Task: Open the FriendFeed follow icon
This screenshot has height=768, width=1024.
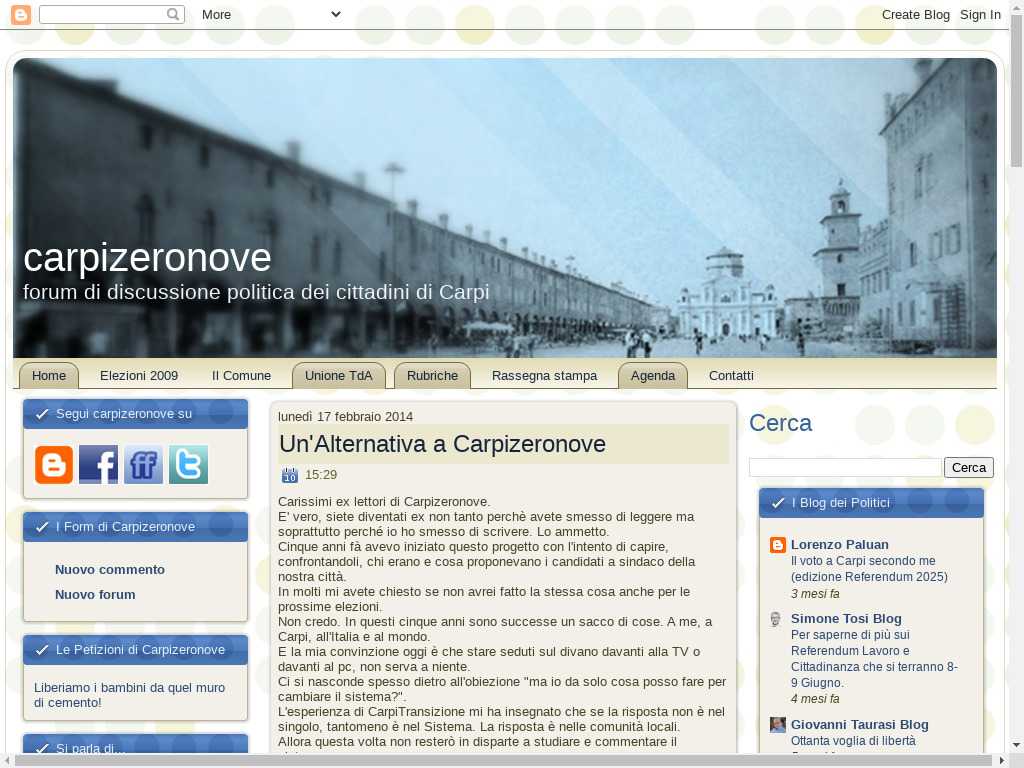Action: (144, 465)
